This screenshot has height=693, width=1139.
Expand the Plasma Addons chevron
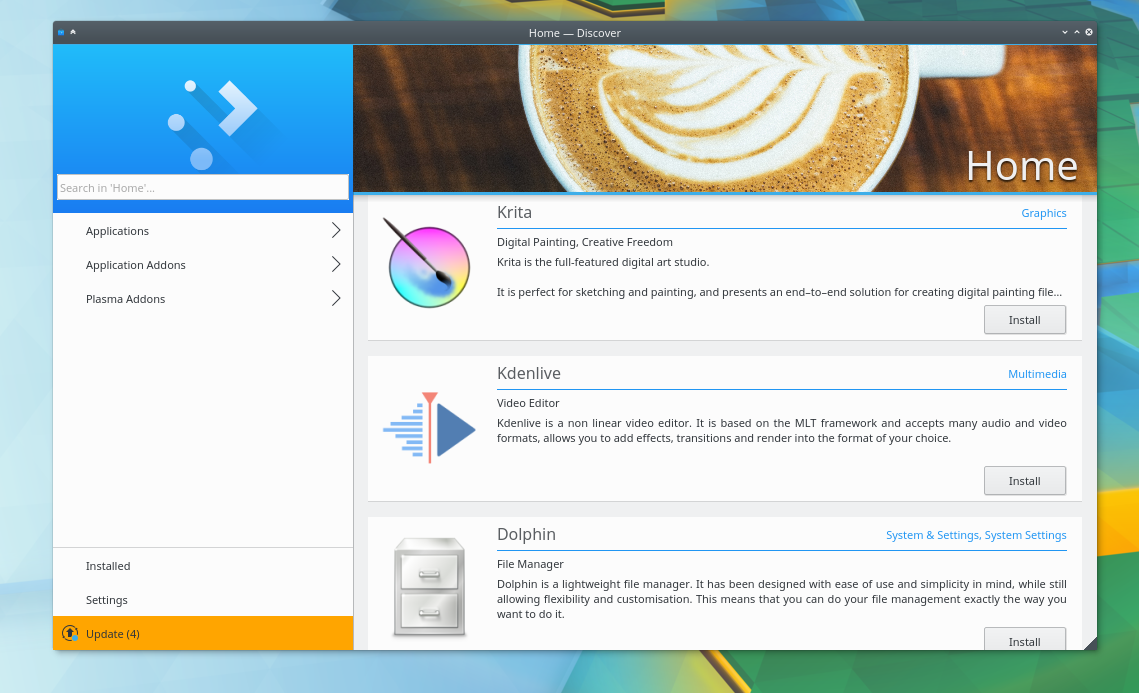tap(336, 299)
